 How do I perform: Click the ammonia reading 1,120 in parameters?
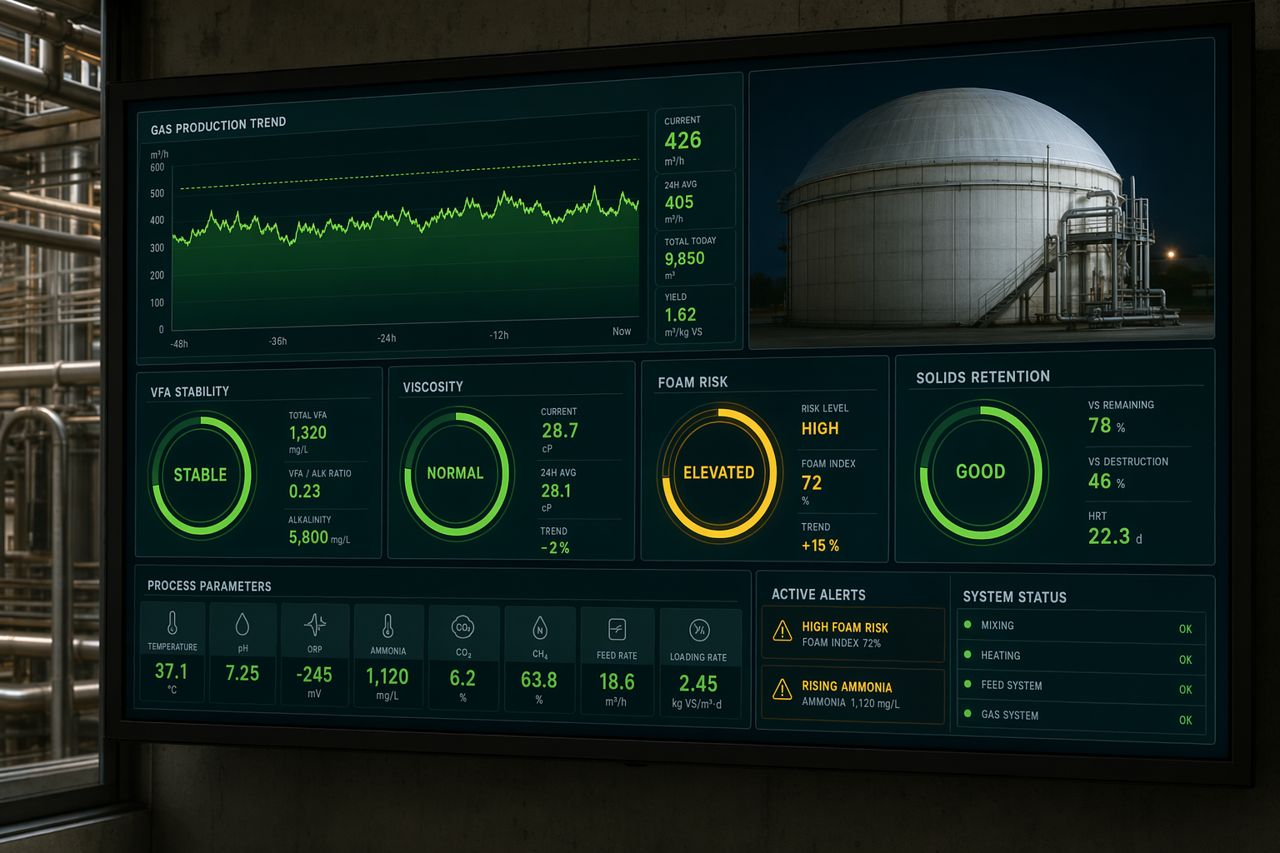click(388, 677)
